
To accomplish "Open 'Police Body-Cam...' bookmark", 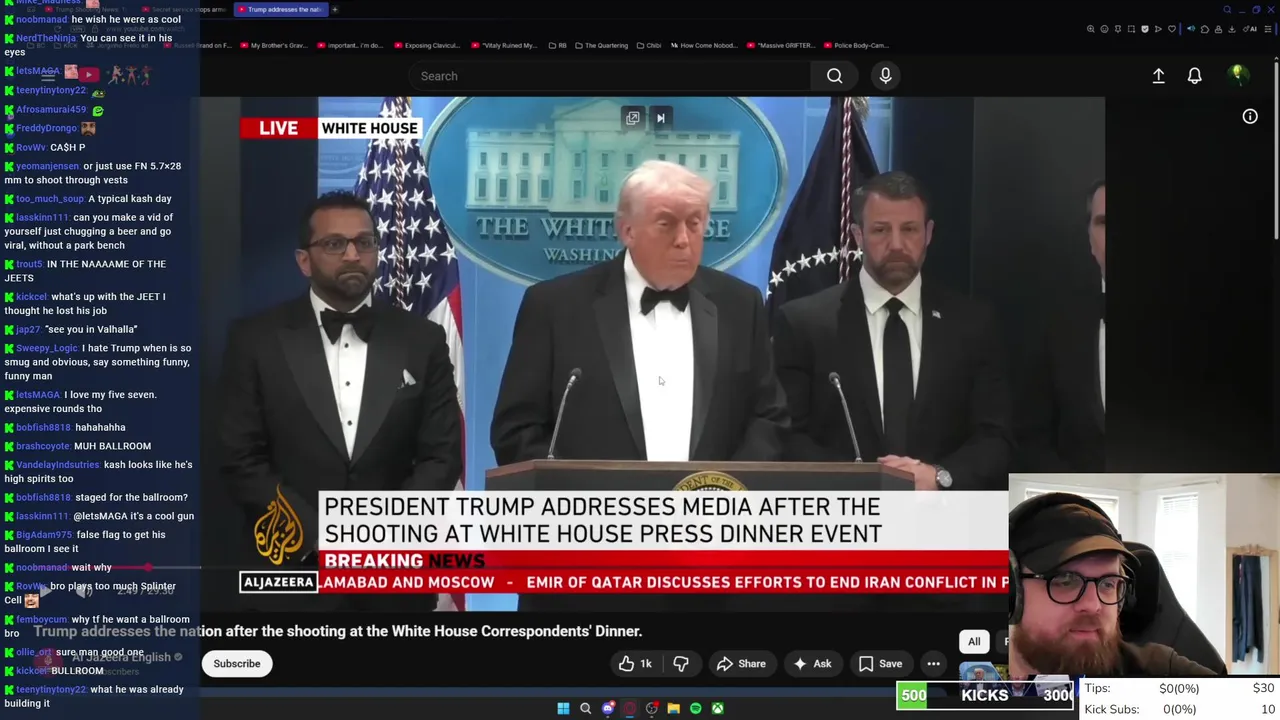I will tap(856, 45).
